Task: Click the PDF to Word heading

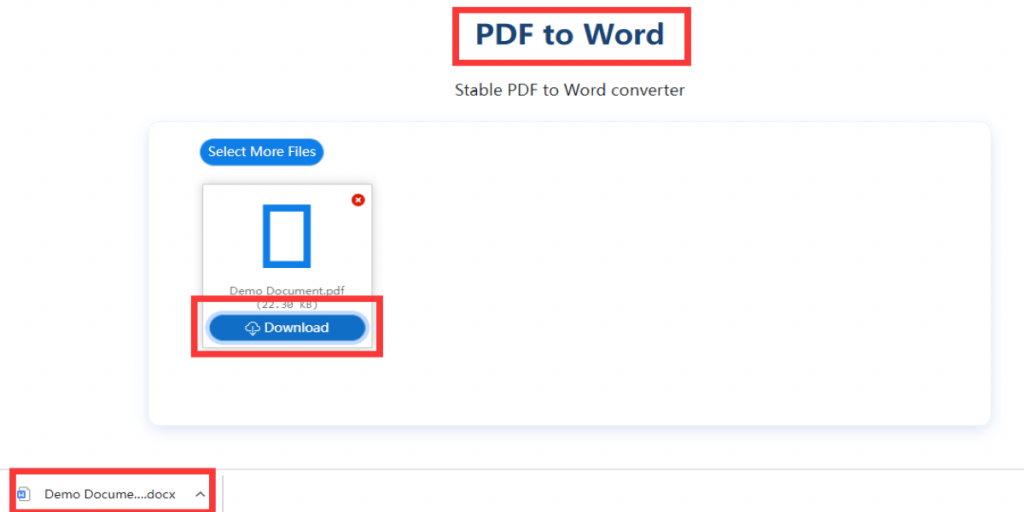Action: (x=569, y=35)
